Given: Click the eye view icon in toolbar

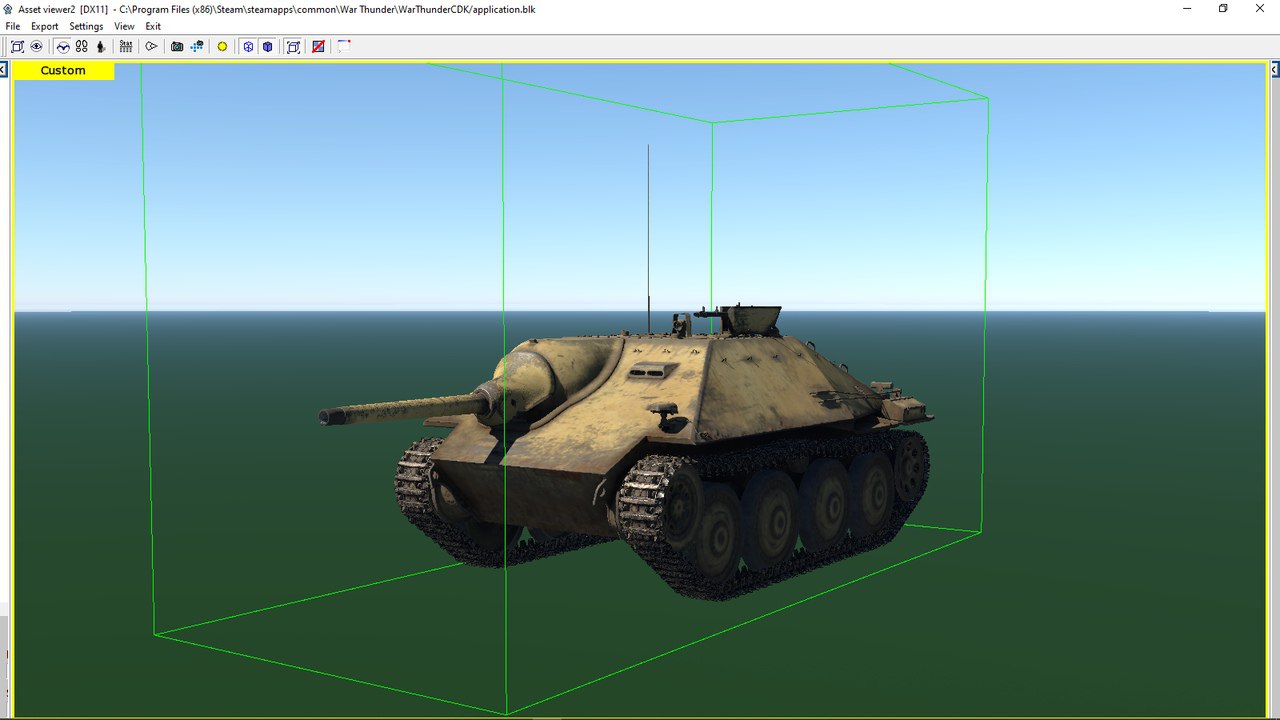Looking at the screenshot, I should tap(36, 46).
